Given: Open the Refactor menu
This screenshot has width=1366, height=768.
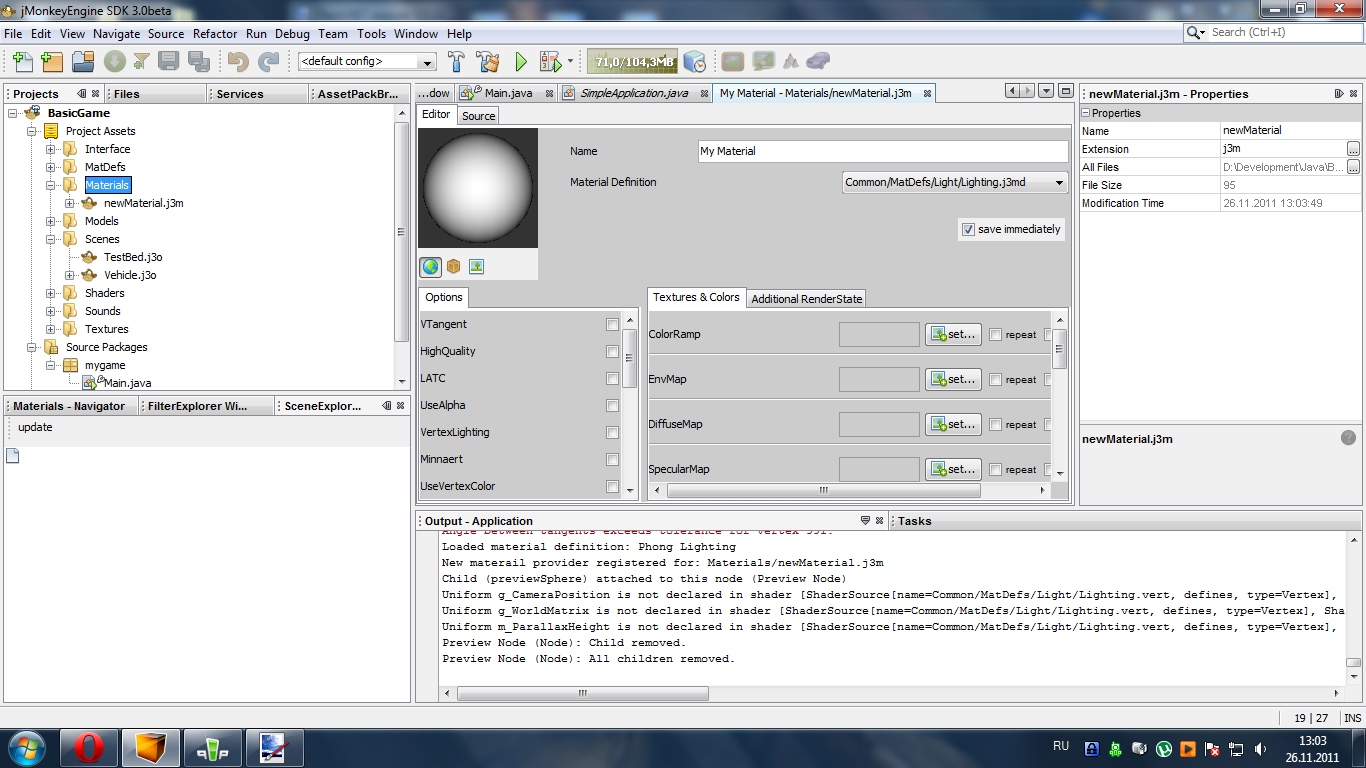Looking at the screenshot, I should (x=215, y=33).
